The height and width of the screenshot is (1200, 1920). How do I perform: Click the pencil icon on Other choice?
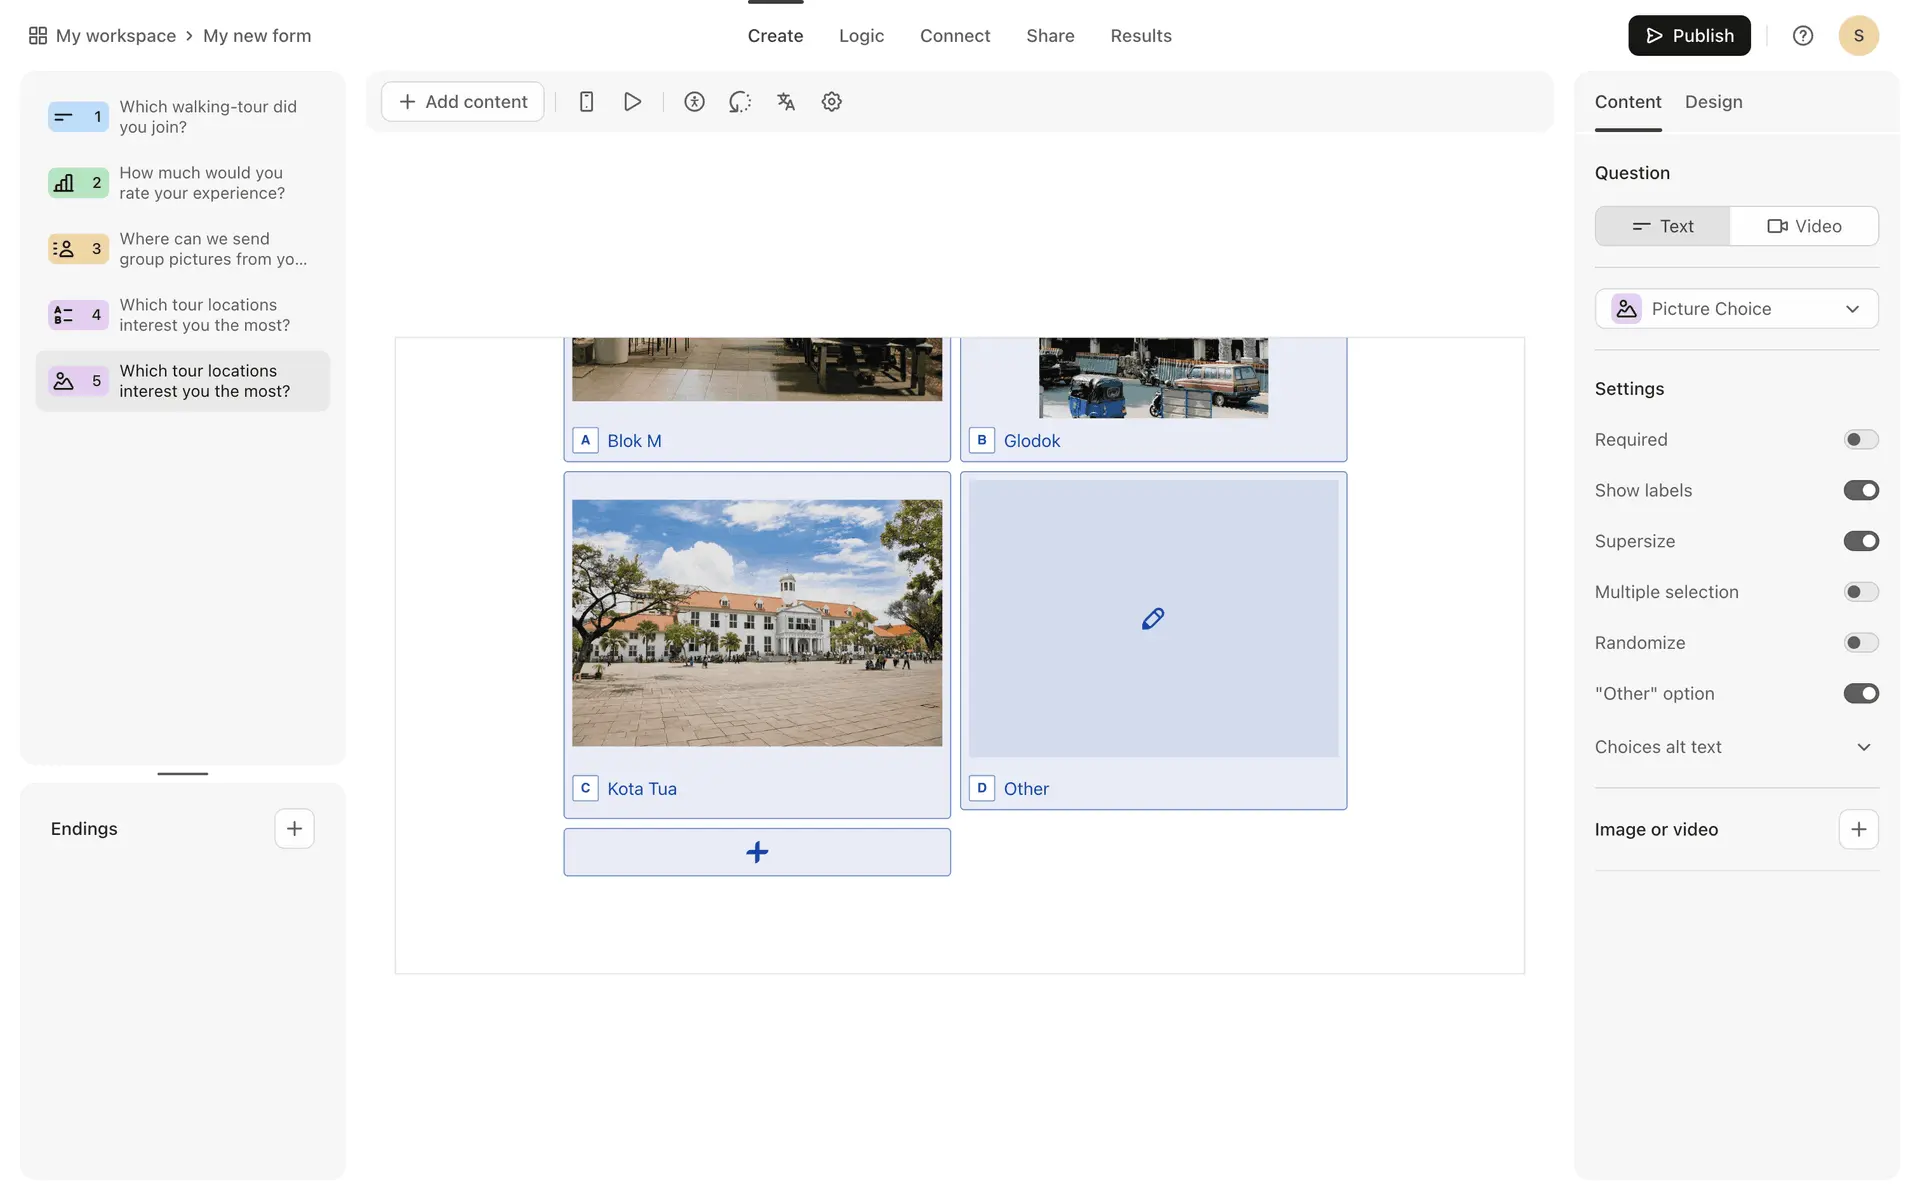click(1152, 619)
